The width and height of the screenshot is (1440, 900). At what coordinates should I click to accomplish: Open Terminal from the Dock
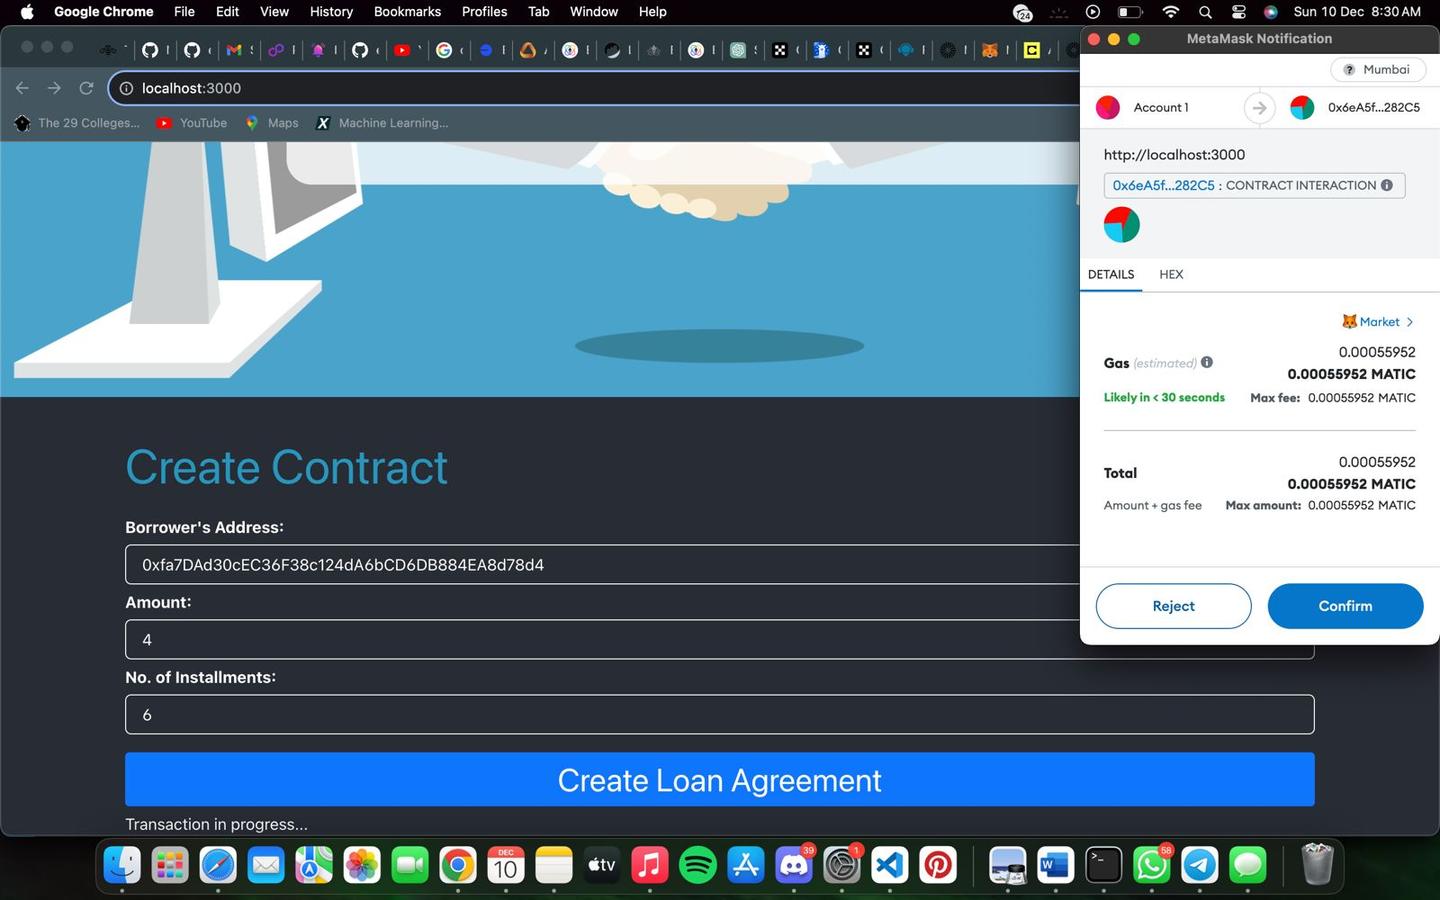tap(1103, 865)
